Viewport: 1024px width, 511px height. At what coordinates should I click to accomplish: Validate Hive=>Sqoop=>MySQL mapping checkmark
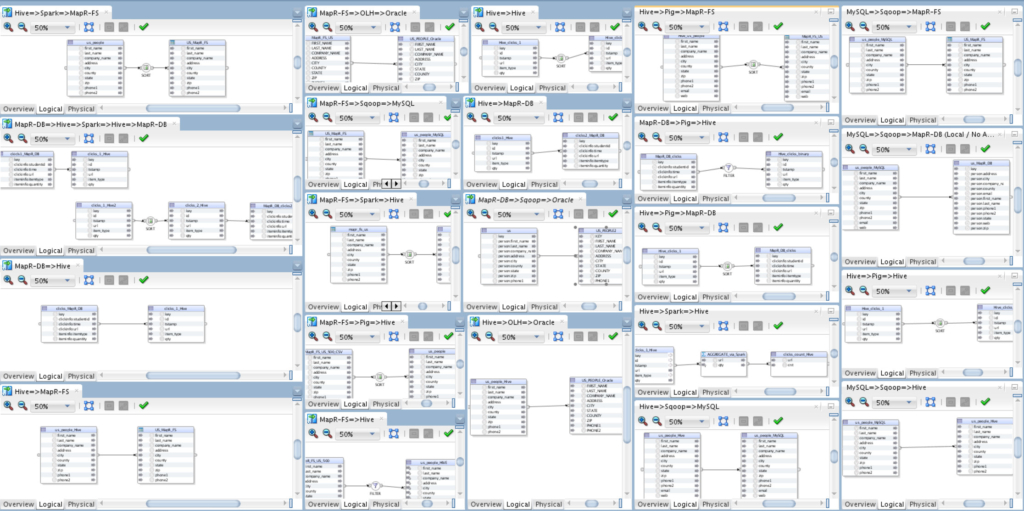[778, 421]
